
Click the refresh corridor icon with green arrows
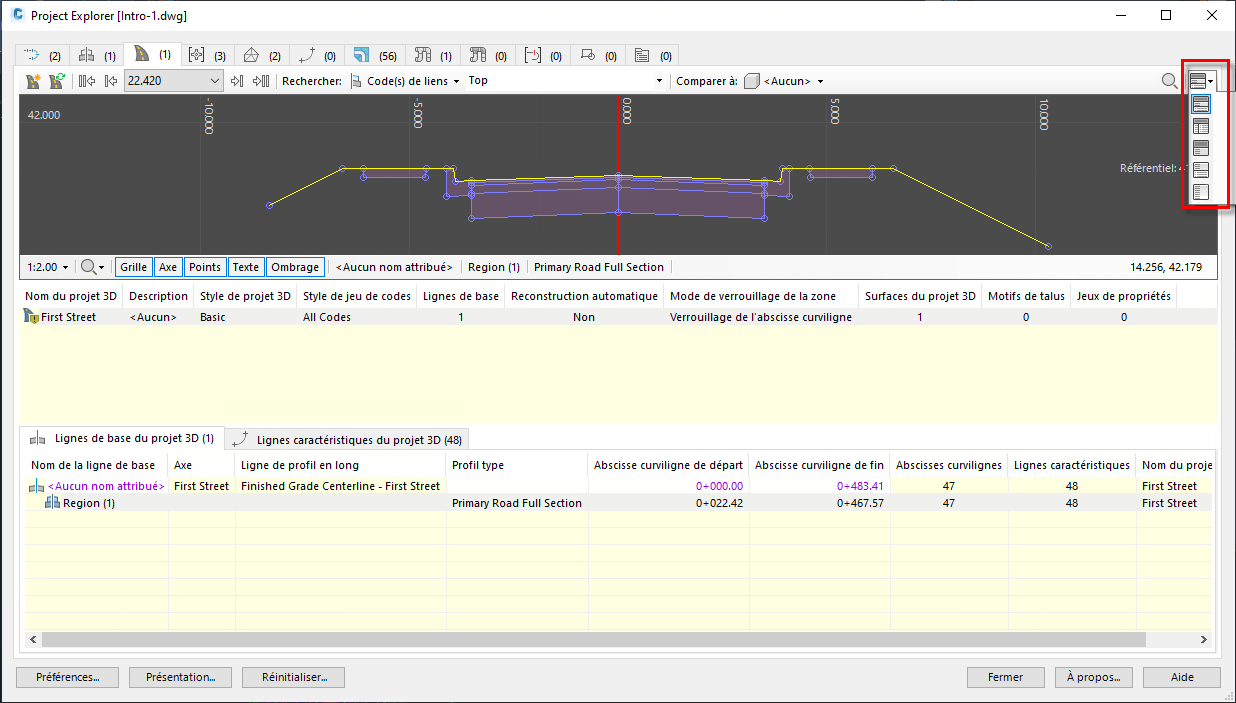[56, 81]
